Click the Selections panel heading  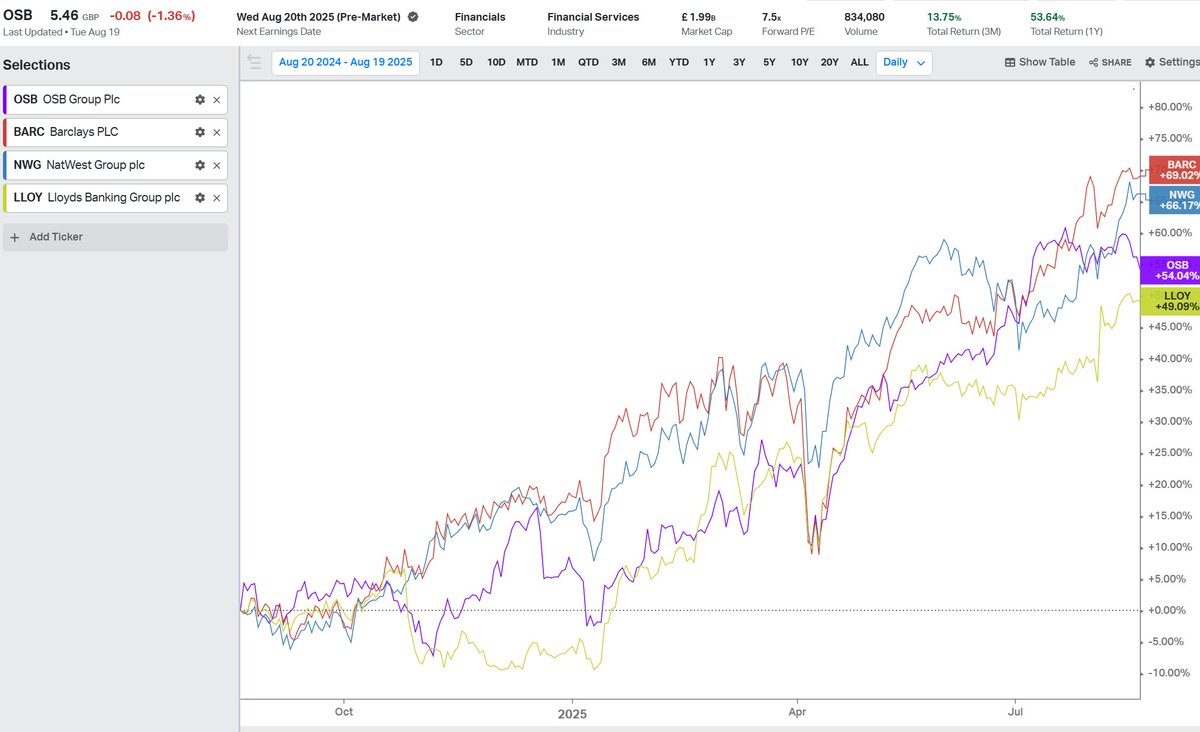point(37,65)
